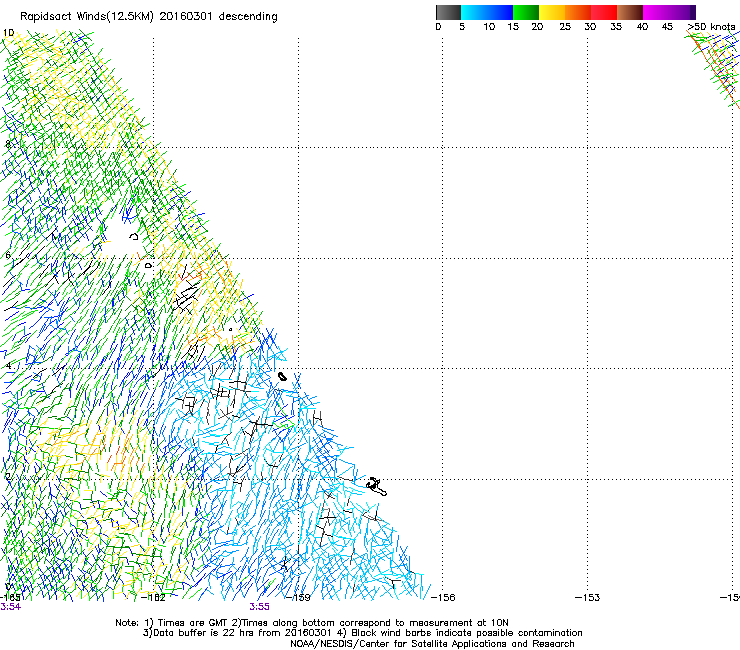Screen dimensions: 740x650
Task: Click the '0' label under the color legend
Action: 438,27
